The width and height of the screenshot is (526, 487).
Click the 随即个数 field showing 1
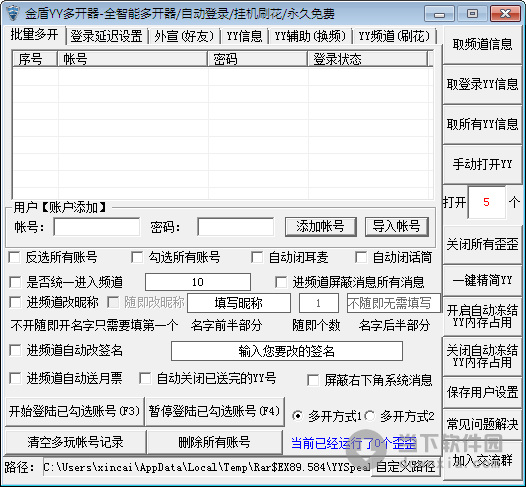318,303
